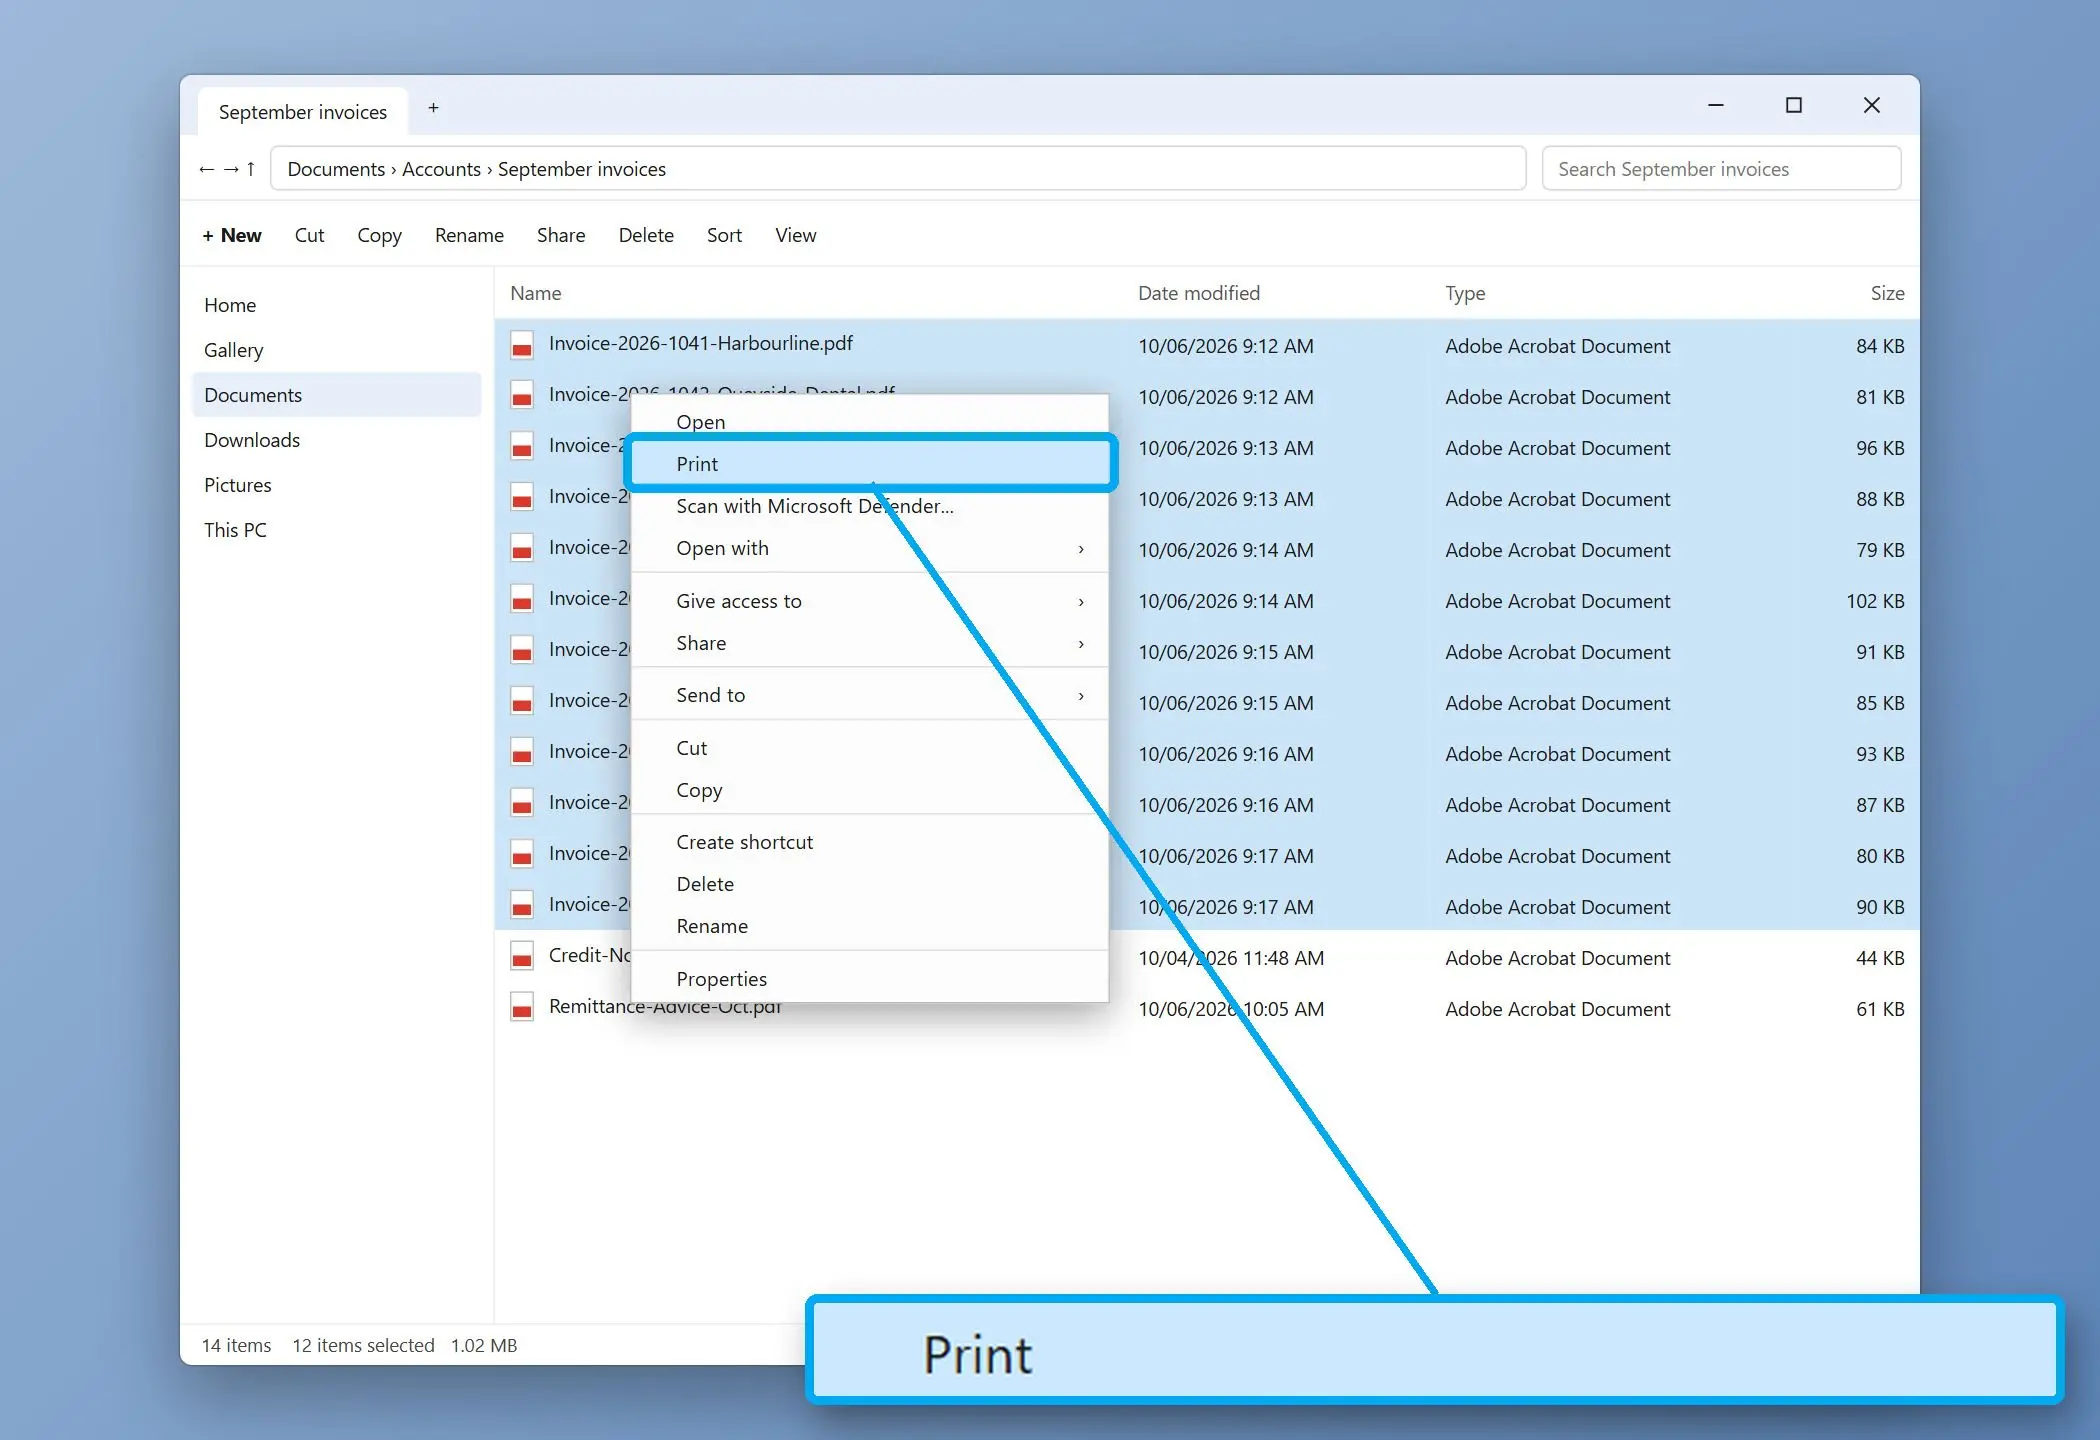Expand the Open with submenu
The image size is (2100, 1440).
870,548
